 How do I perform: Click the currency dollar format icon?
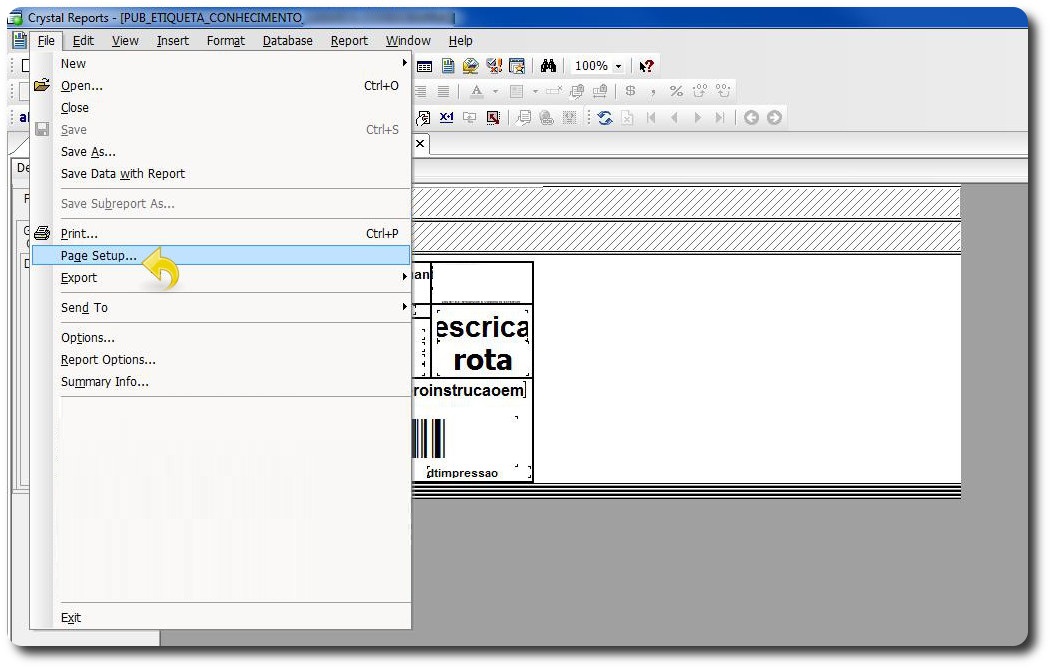(630, 91)
